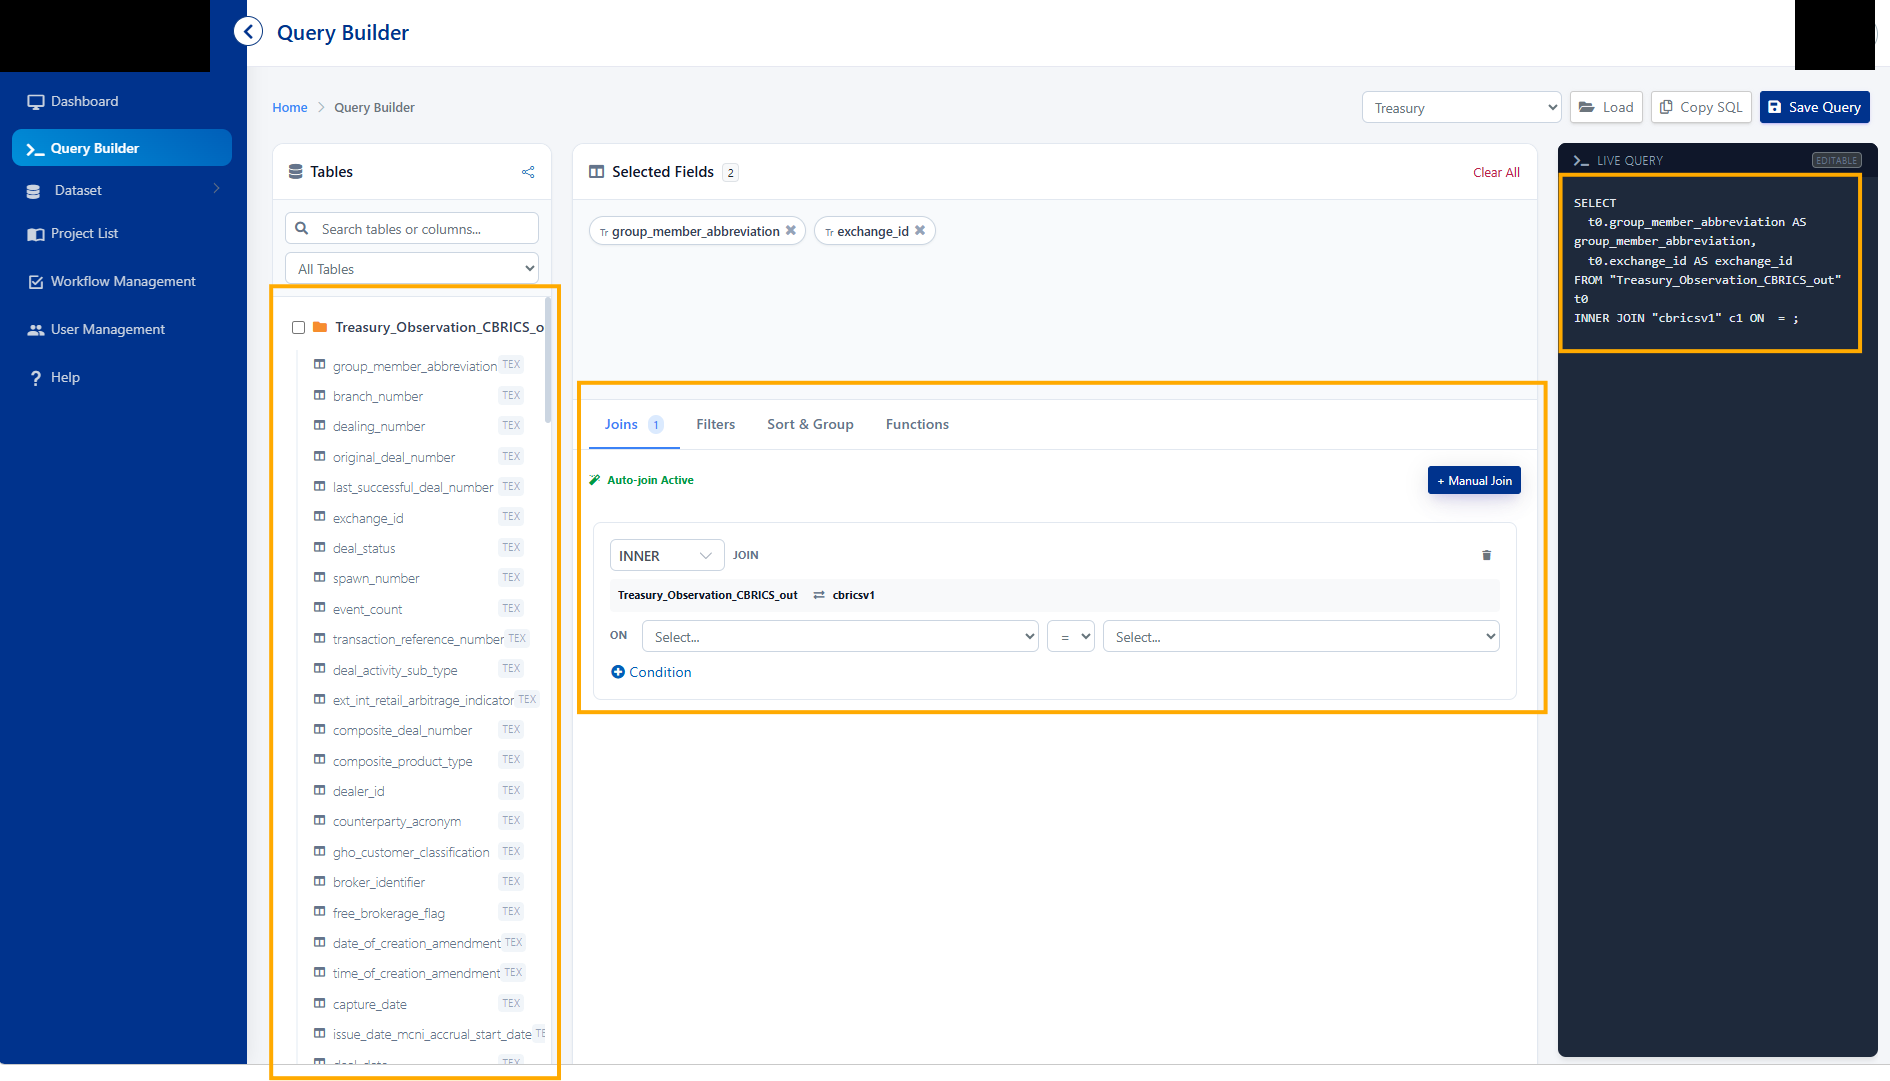The height and width of the screenshot is (1081, 1890).
Task: Click the column icon beside deal_activity_sub_type
Action: tap(320, 668)
